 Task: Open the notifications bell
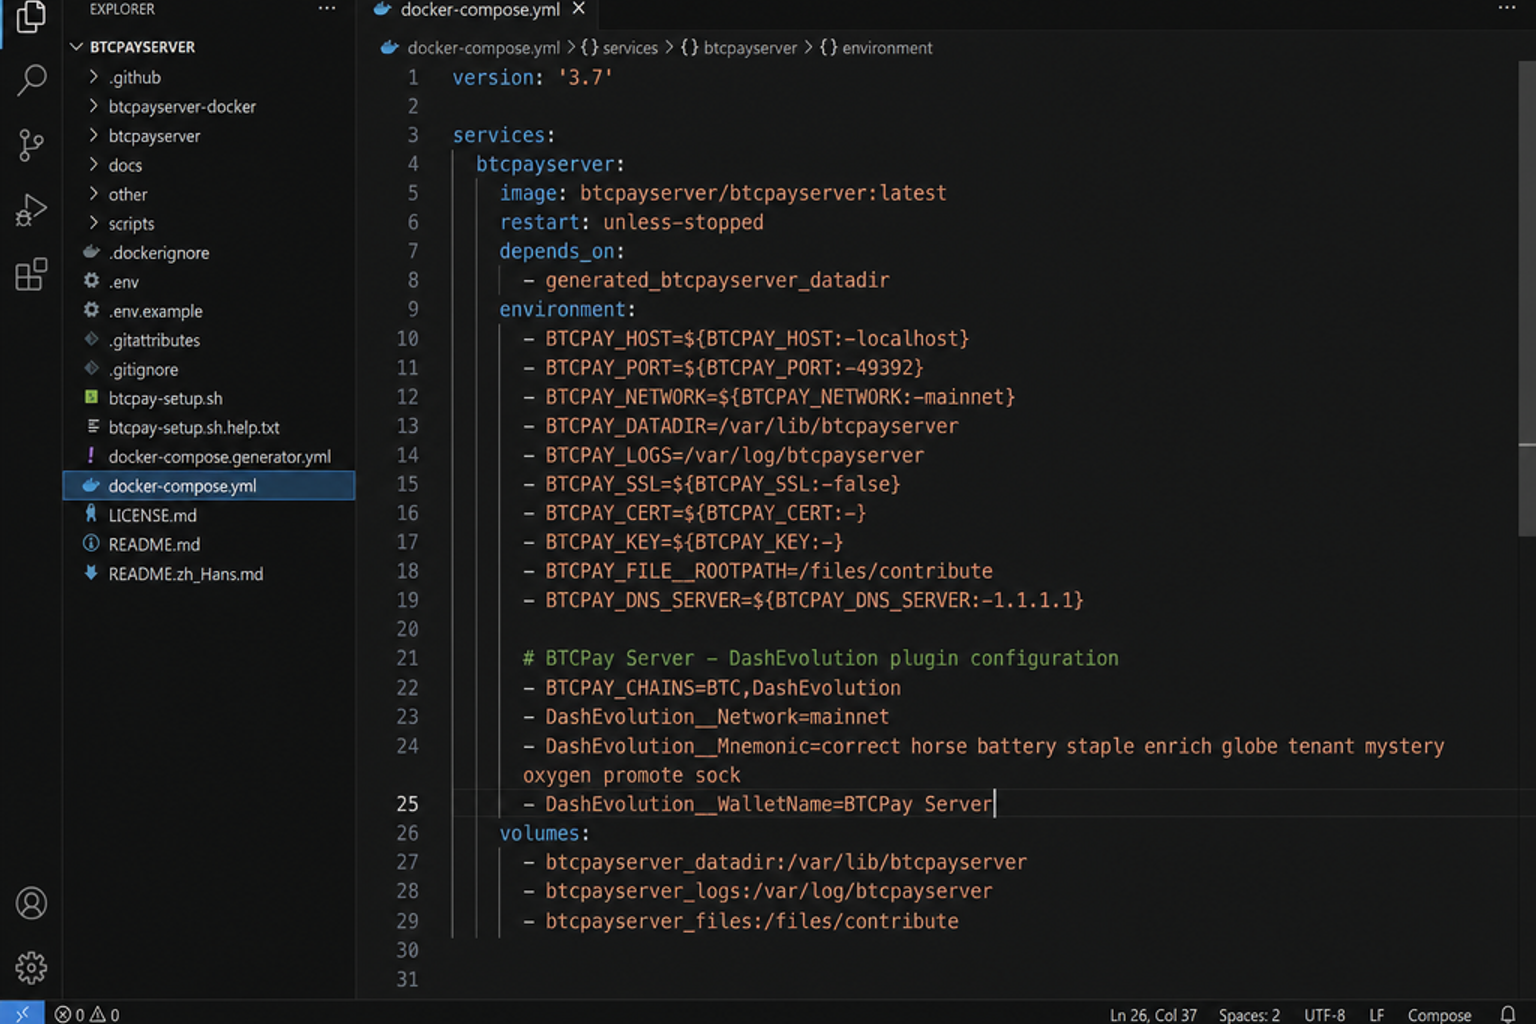1507,1014
